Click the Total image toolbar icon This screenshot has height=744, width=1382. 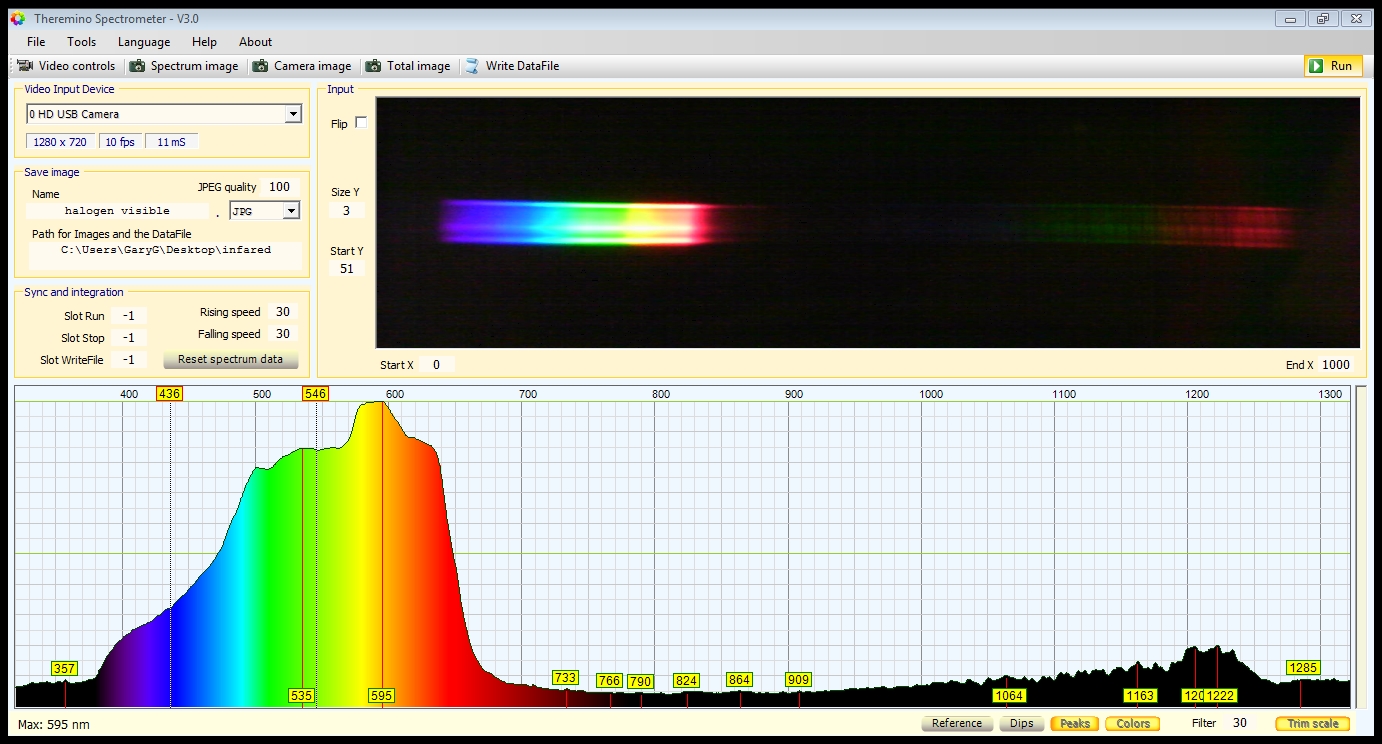(373, 66)
